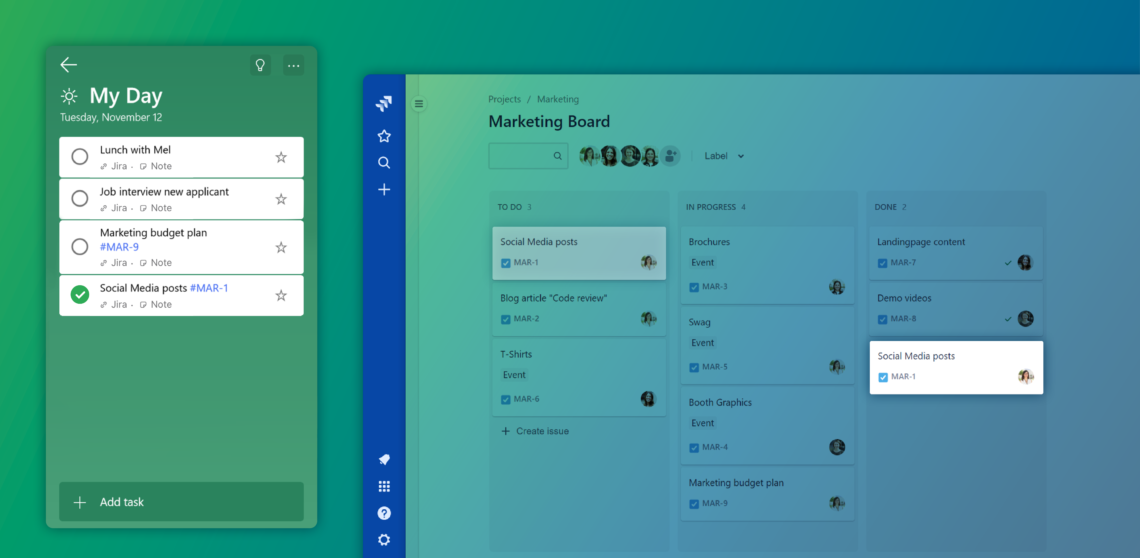The width and height of the screenshot is (1140, 558).
Task: Open the #MAR-9 link in the task list
Action: [119, 247]
